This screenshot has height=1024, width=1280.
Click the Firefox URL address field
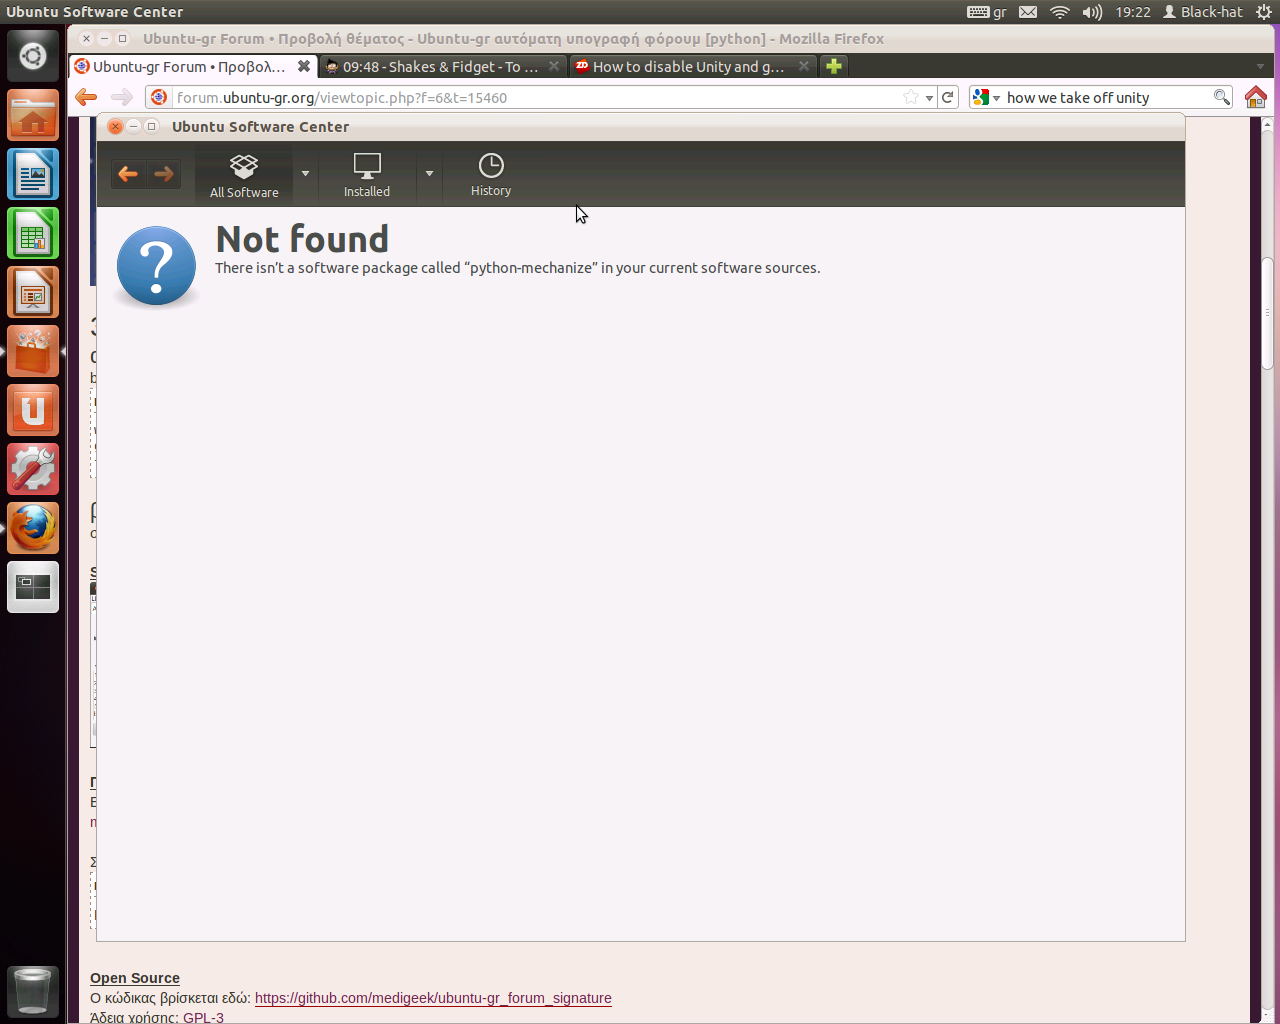tap(540, 97)
